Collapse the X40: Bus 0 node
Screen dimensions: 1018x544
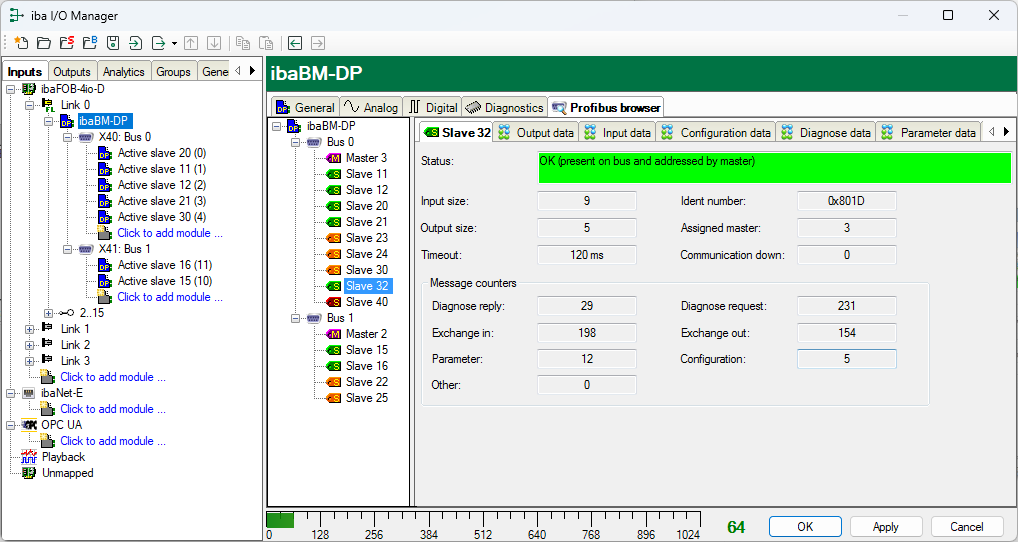click(x=67, y=137)
